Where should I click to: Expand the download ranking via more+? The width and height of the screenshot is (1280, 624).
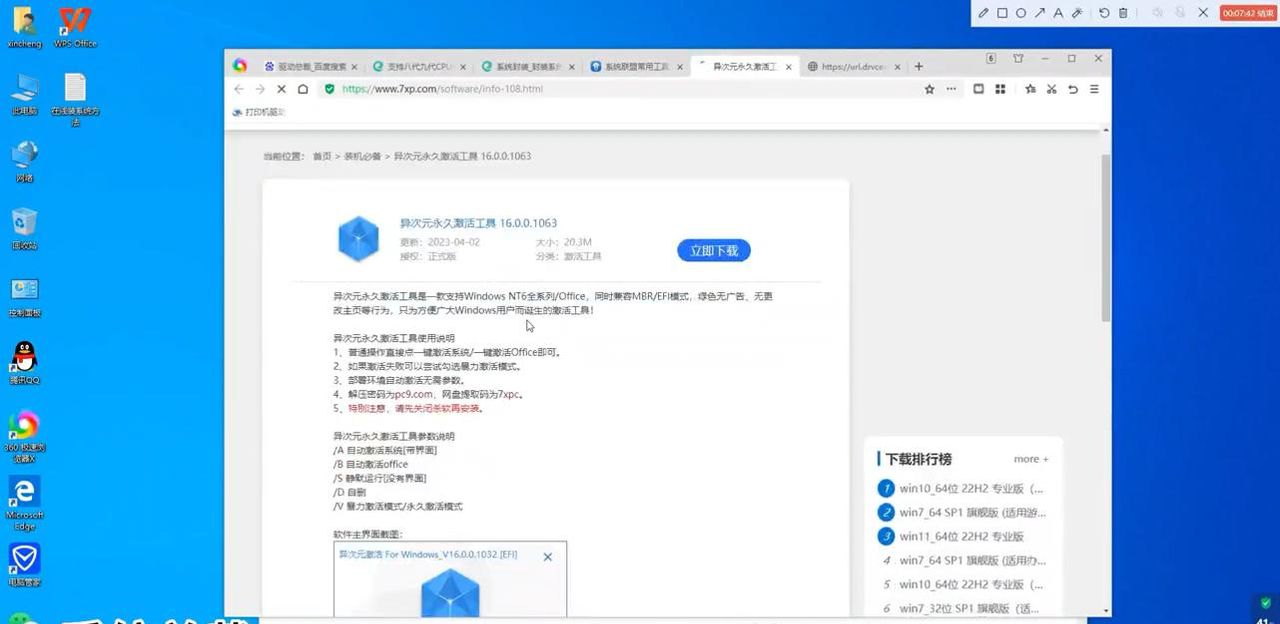click(1030, 459)
